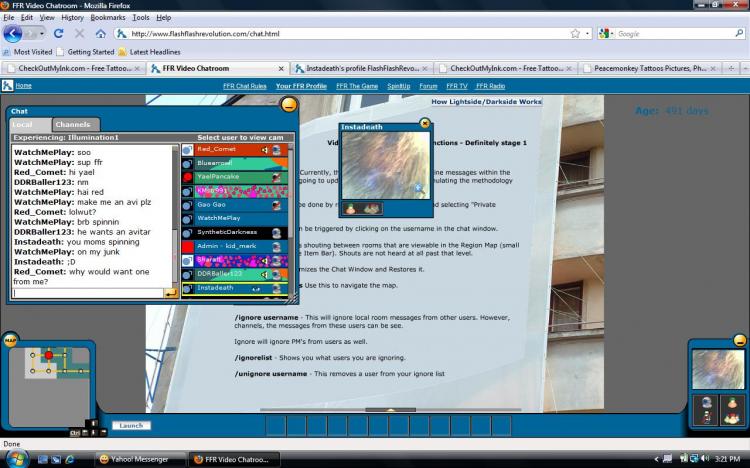Click into the chat message input field
The width and height of the screenshot is (750, 468).
tap(88, 293)
